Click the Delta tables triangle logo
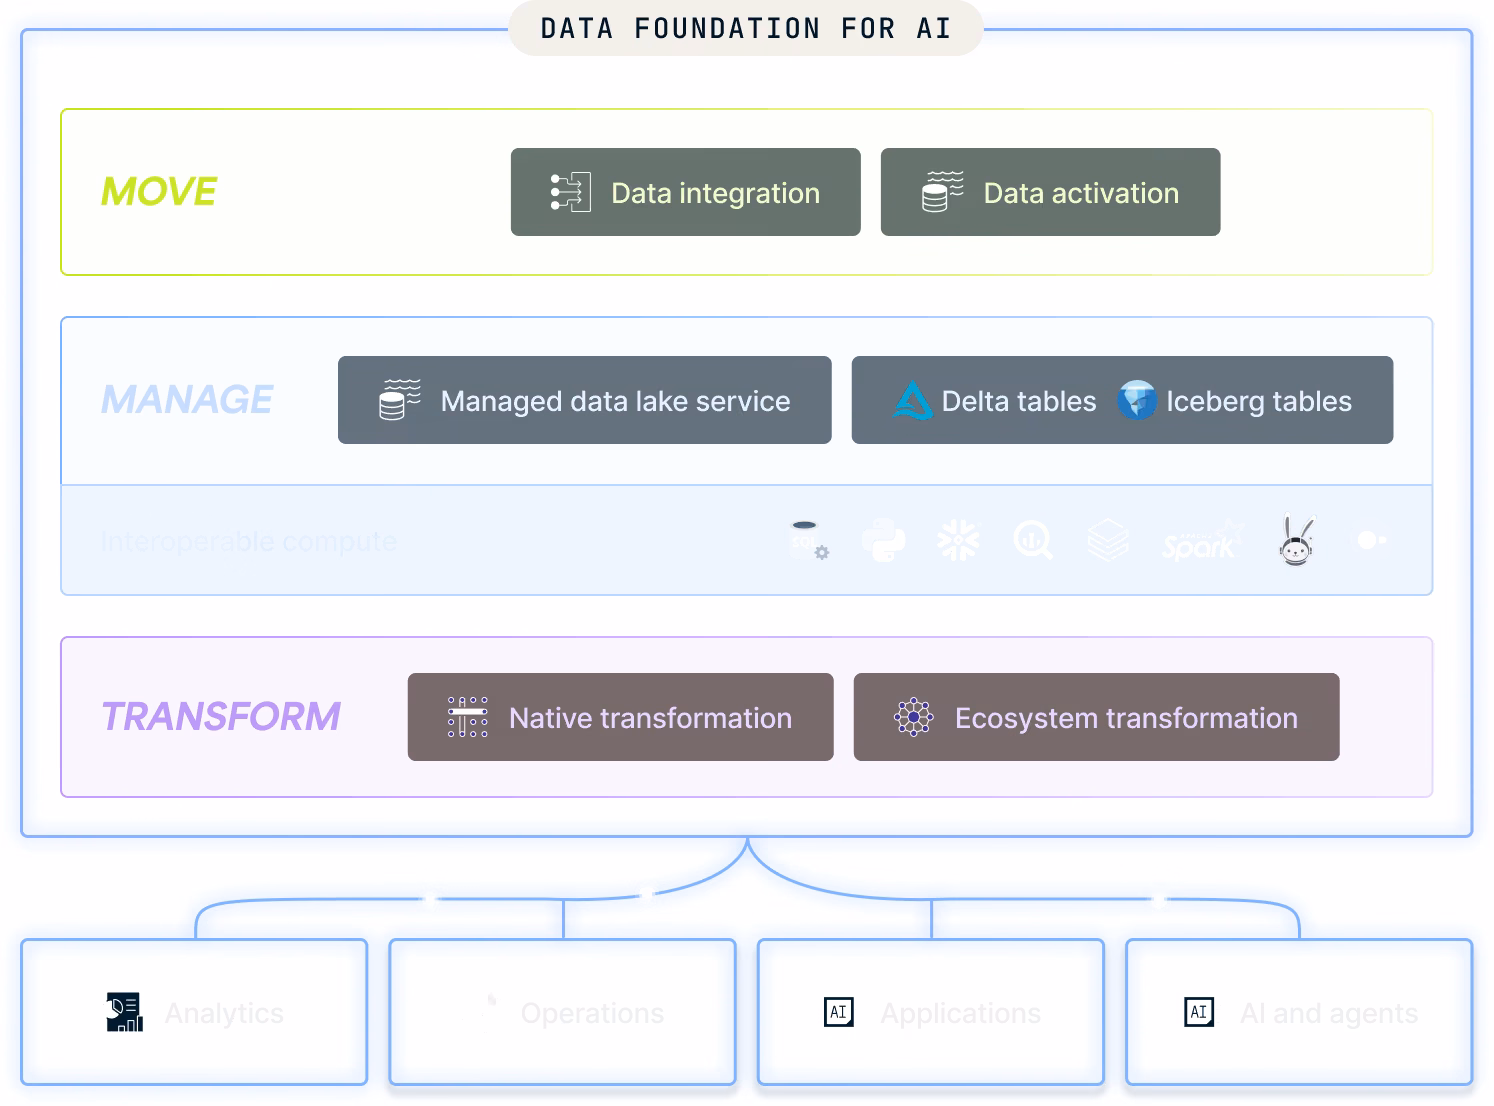This screenshot has width=1494, height=1106. [x=912, y=401]
